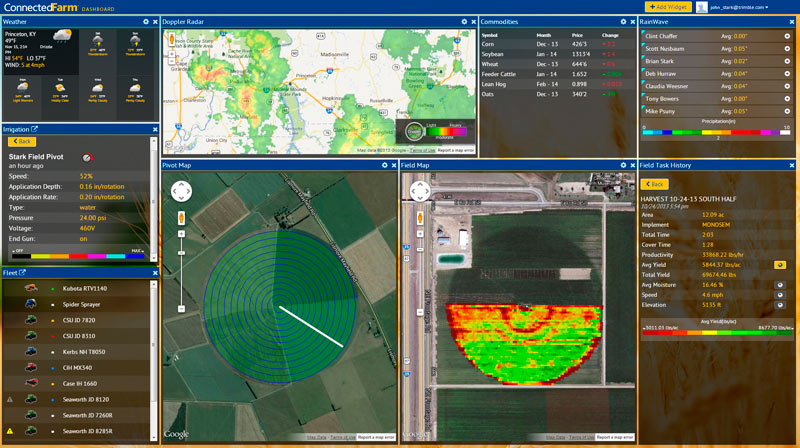Expand Deb Hurraw rain gauge row
The image size is (800, 448).
(x=787, y=73)
